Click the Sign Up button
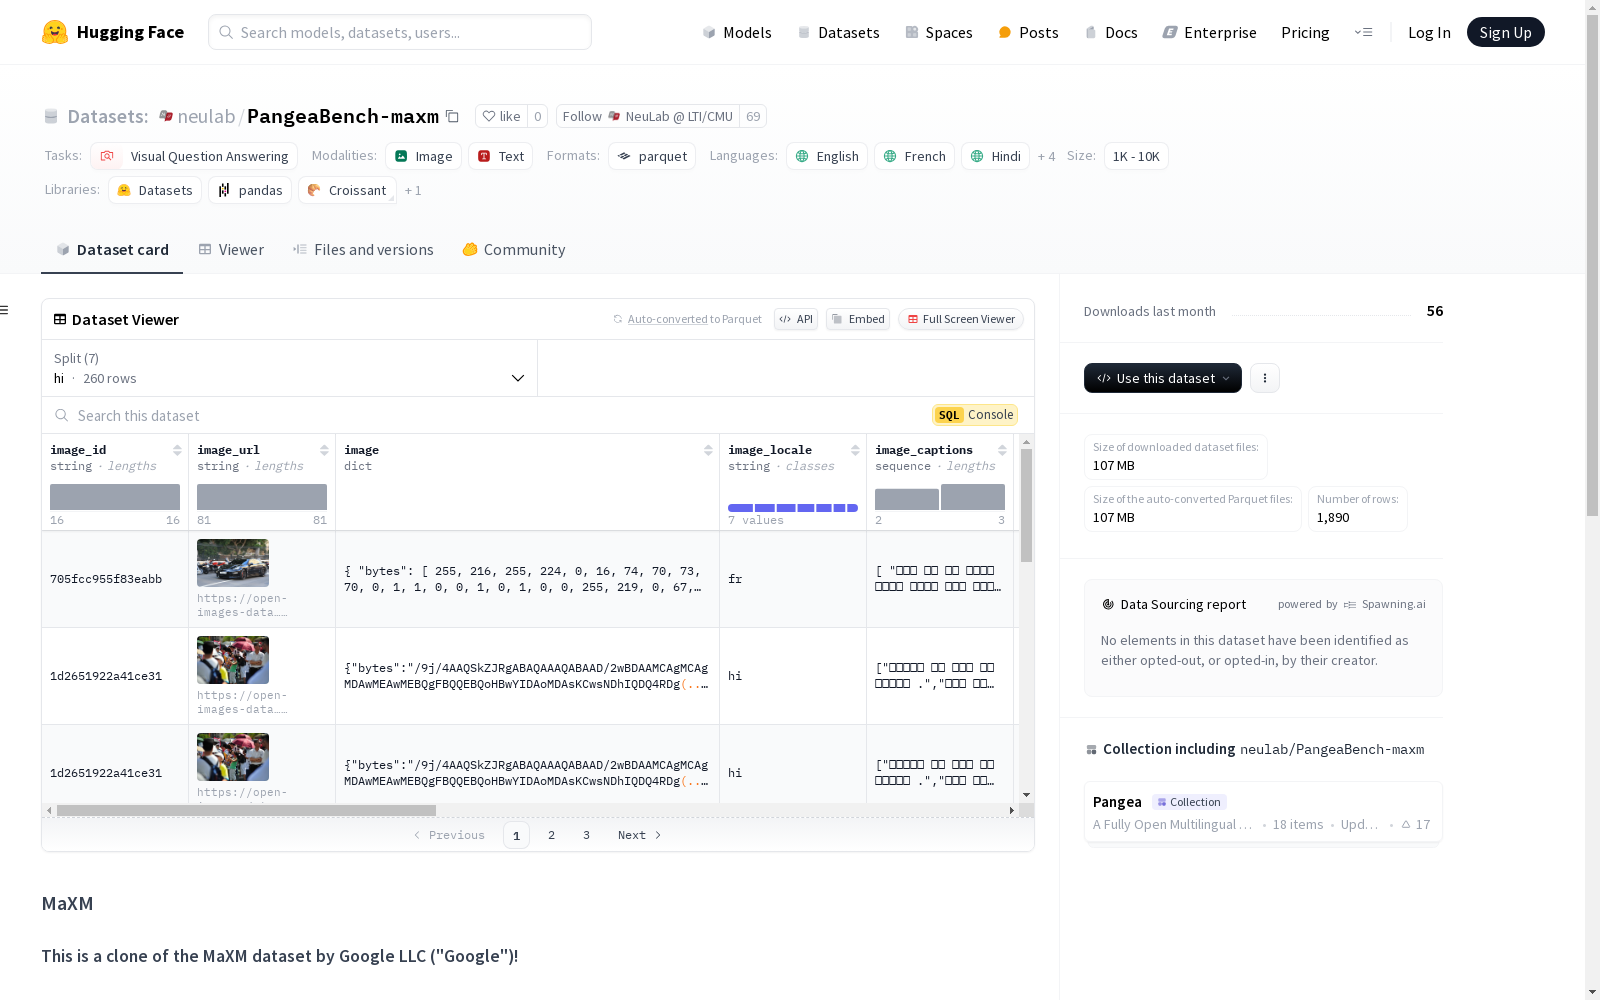Screen dimensions: 1600x1000 click(1505, 32)
